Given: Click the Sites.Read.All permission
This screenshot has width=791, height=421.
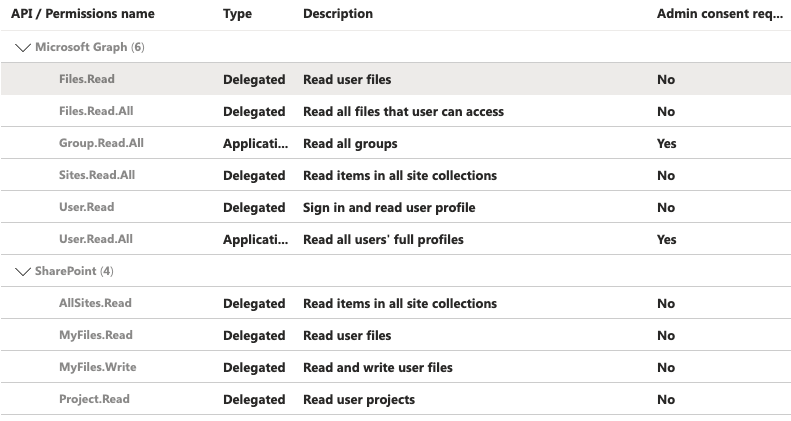Looking at the screenshot, I should pyautogui.click(x=97, y=175).
